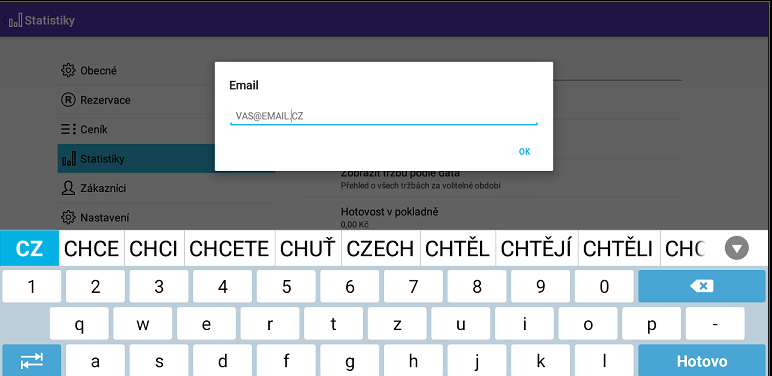Choose the CHCETE word suggestion
This screenshot has height=376, width=772.
(229, 249)
